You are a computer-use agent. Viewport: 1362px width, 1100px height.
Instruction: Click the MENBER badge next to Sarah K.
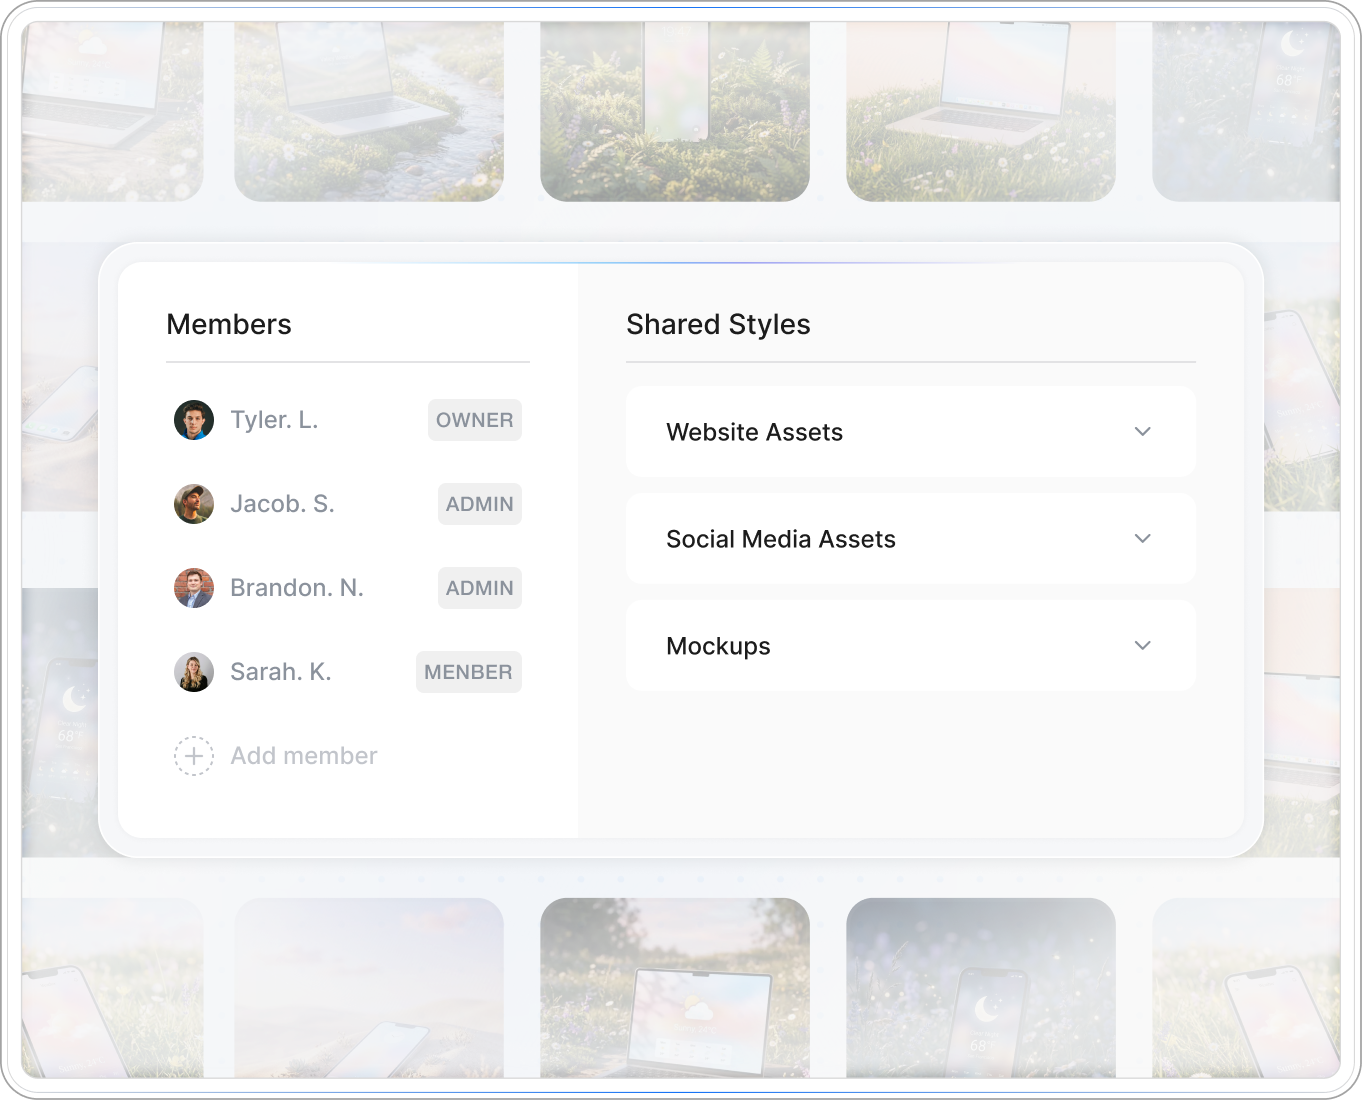468,672
